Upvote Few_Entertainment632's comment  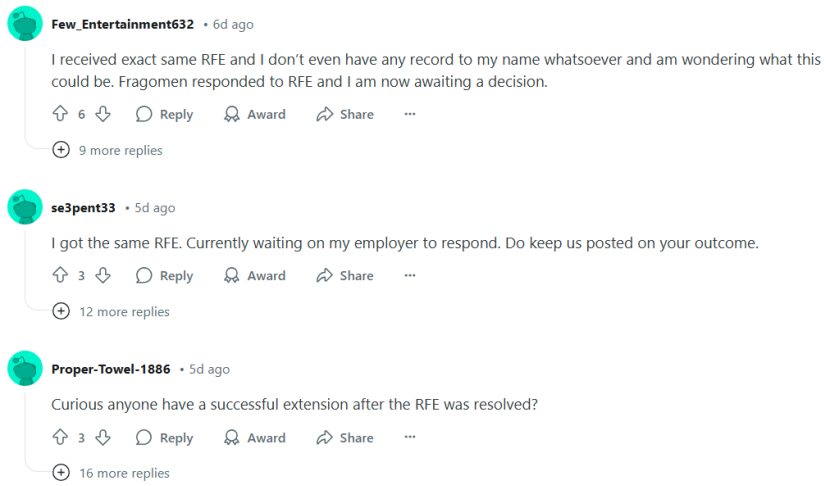(60, 114)
